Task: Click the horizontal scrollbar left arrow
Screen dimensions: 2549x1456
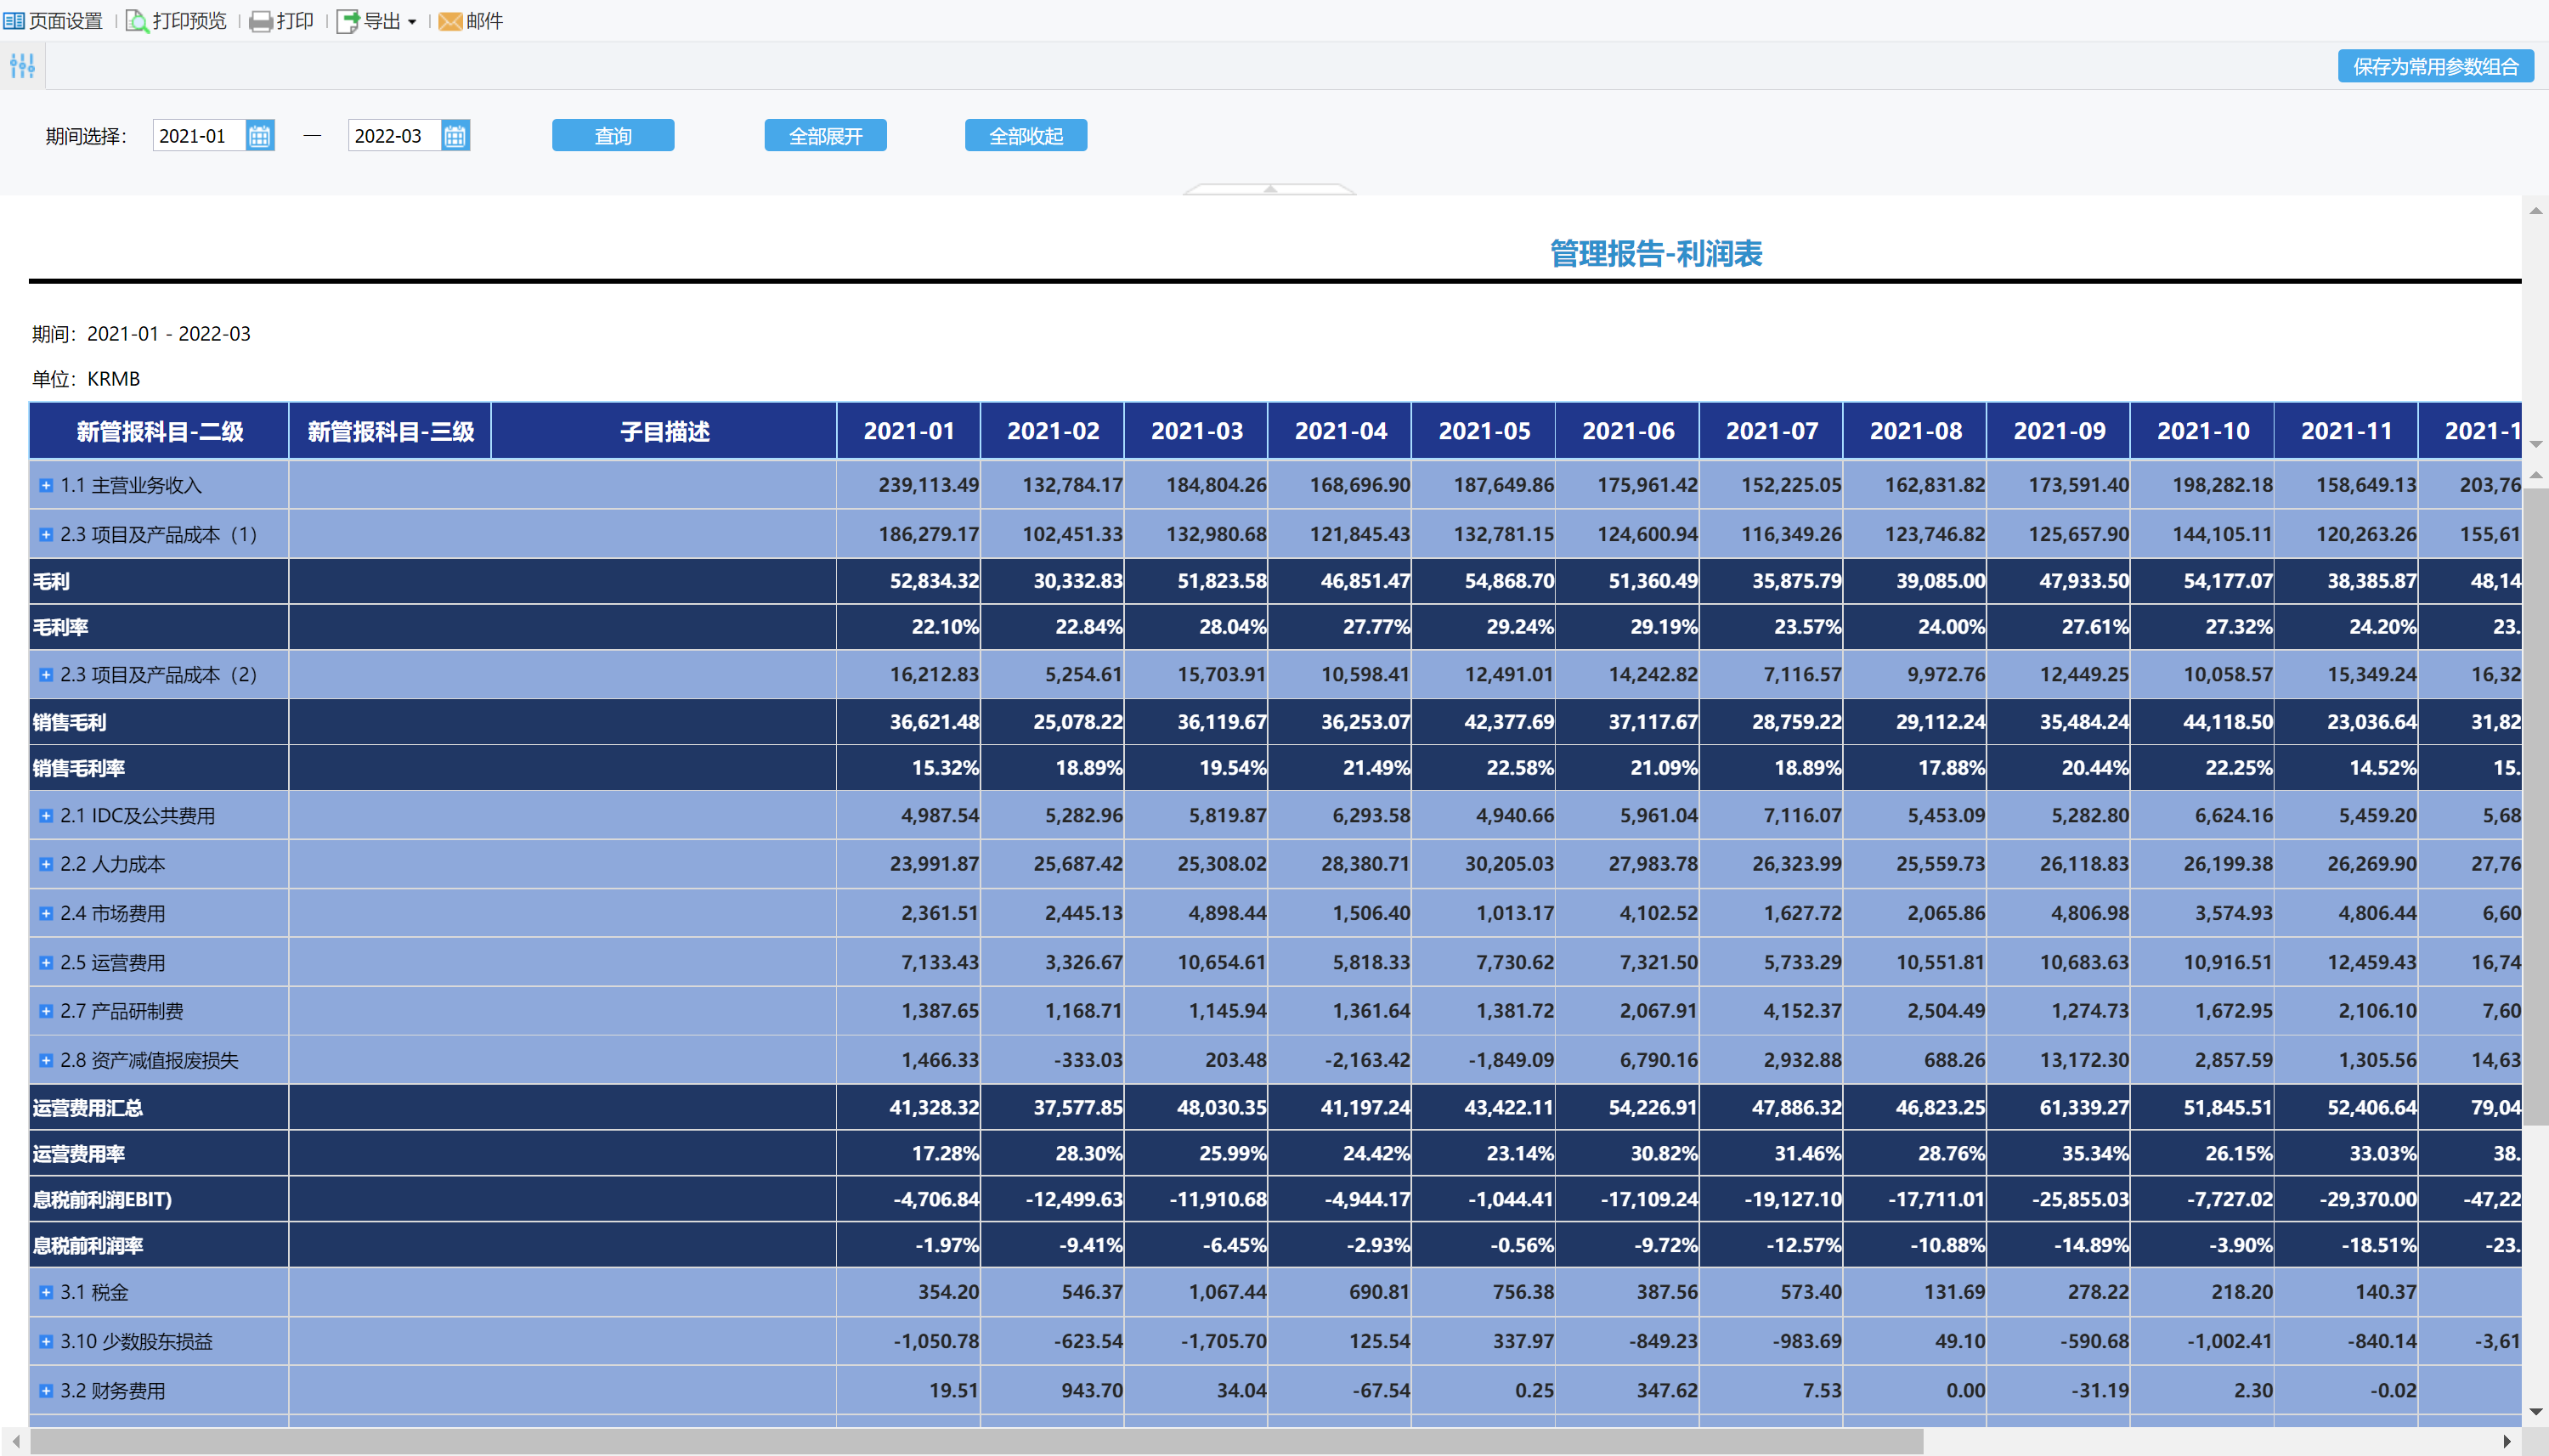Action: (x=15, y=1441)
